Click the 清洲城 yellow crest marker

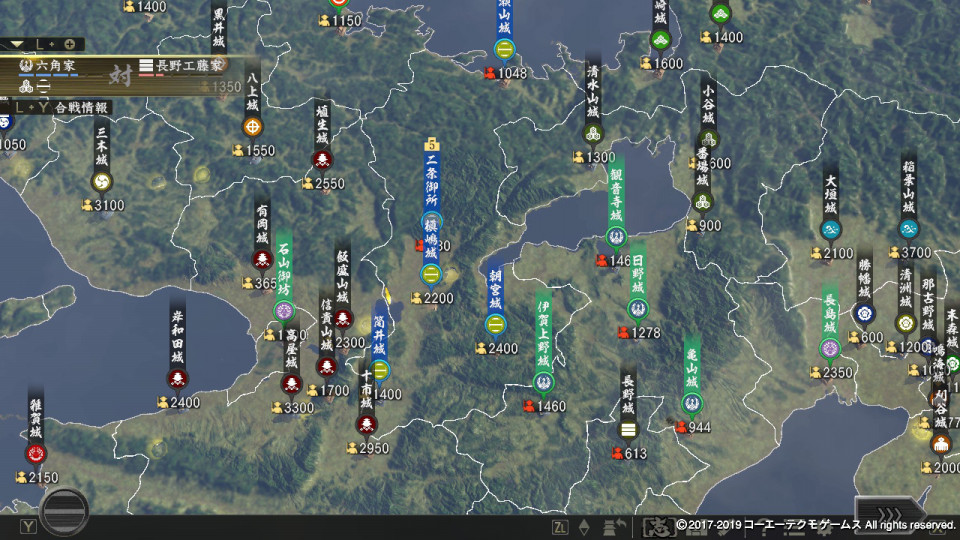pyautogui.click(x=906, y=323)
